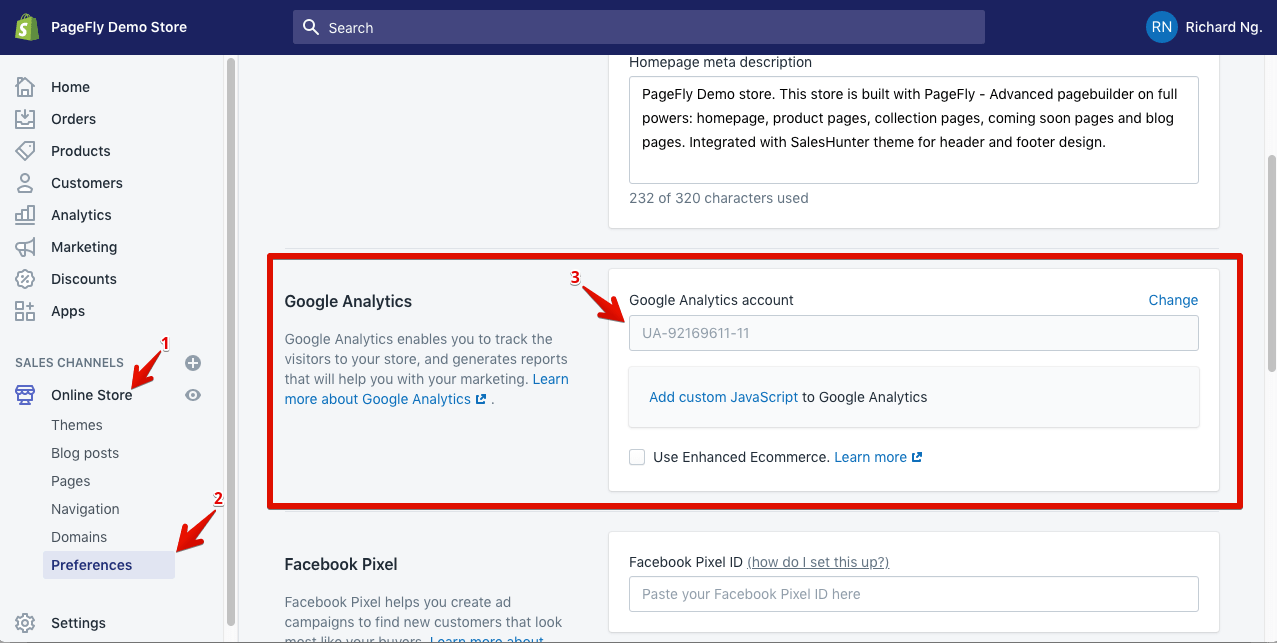View online store using eye icon
The width and height of the screenshot is (1277, 643).
point(193,395)
